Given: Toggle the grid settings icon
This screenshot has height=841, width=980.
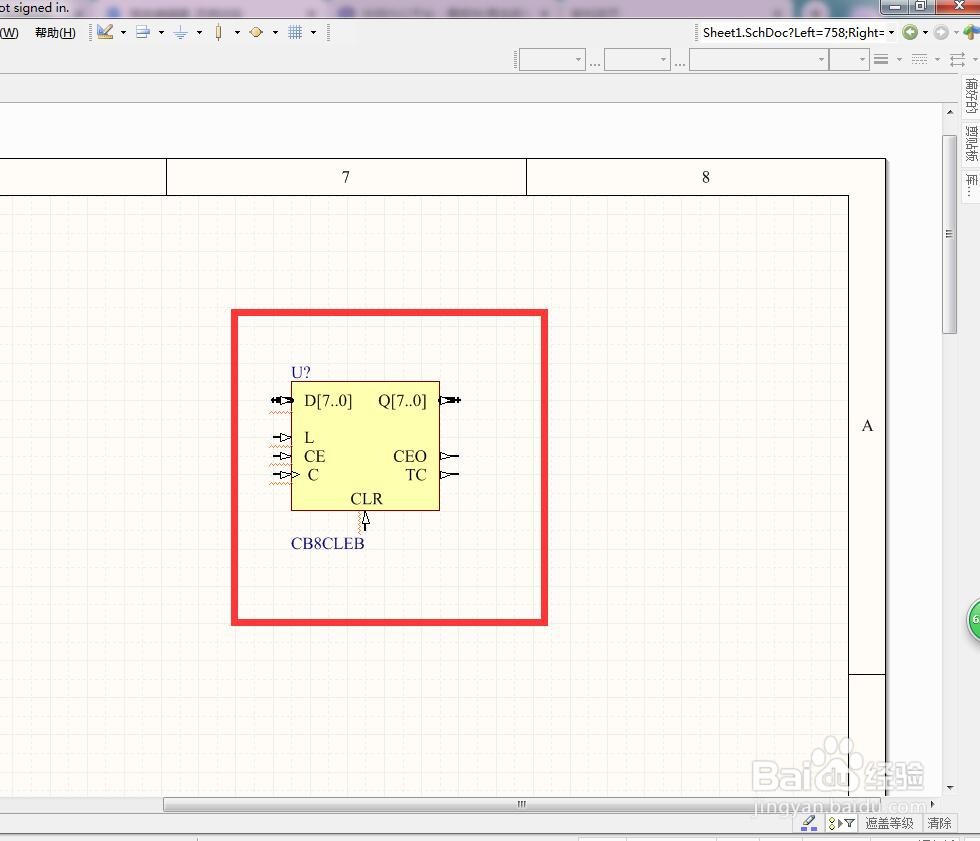Looking at the screenshot, I should pyautogui.click(x=295, y=32).
